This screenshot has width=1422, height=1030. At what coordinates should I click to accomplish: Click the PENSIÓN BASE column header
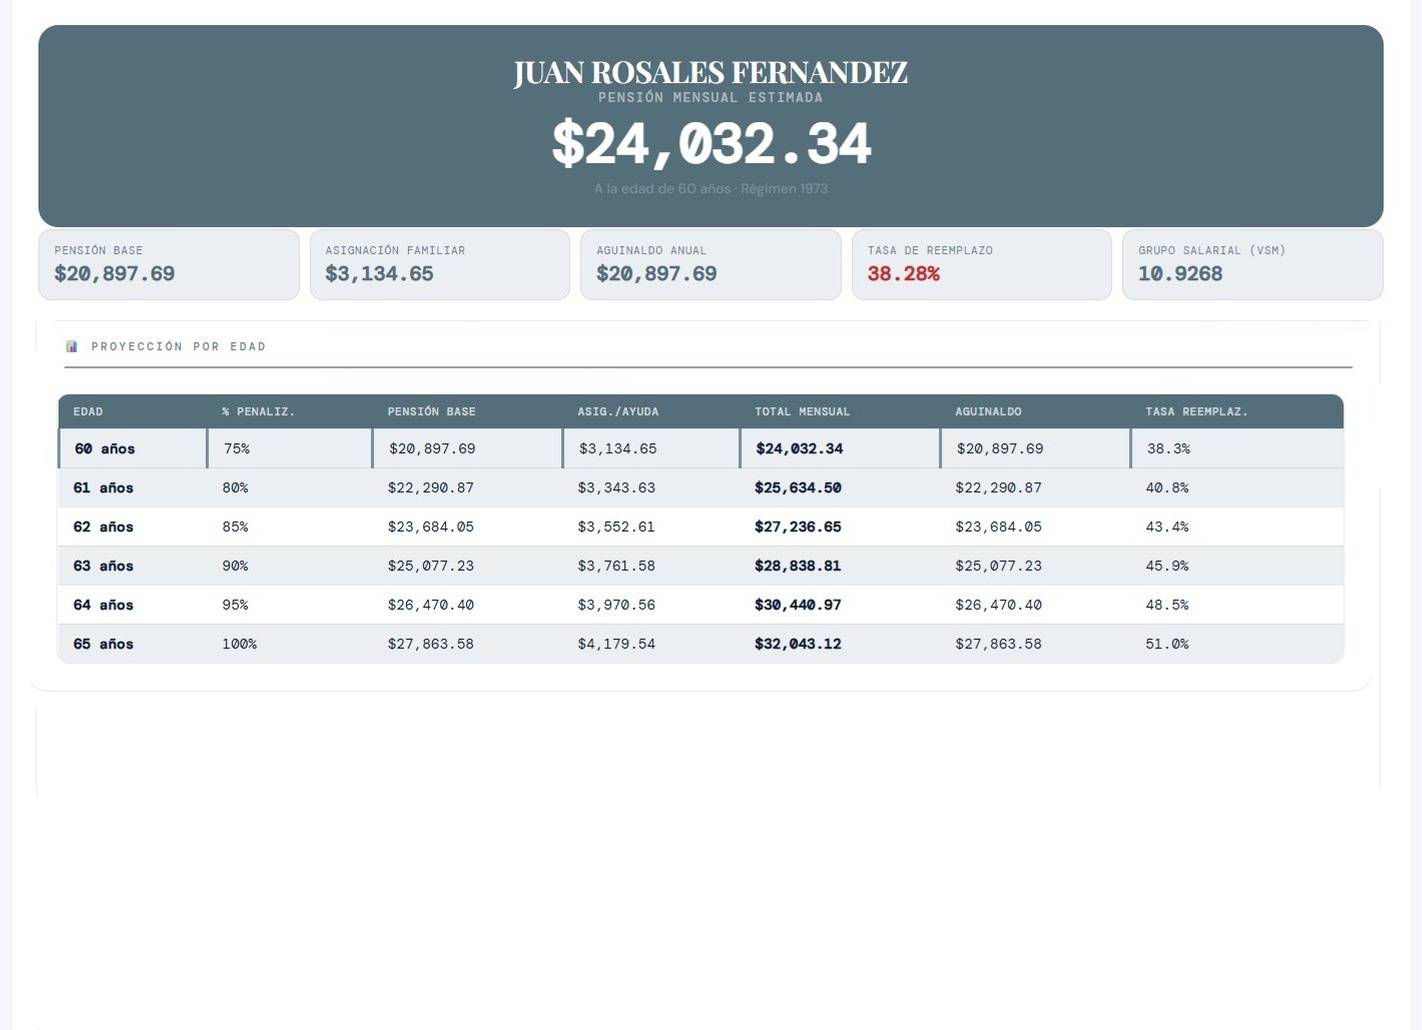coord(432,412)
